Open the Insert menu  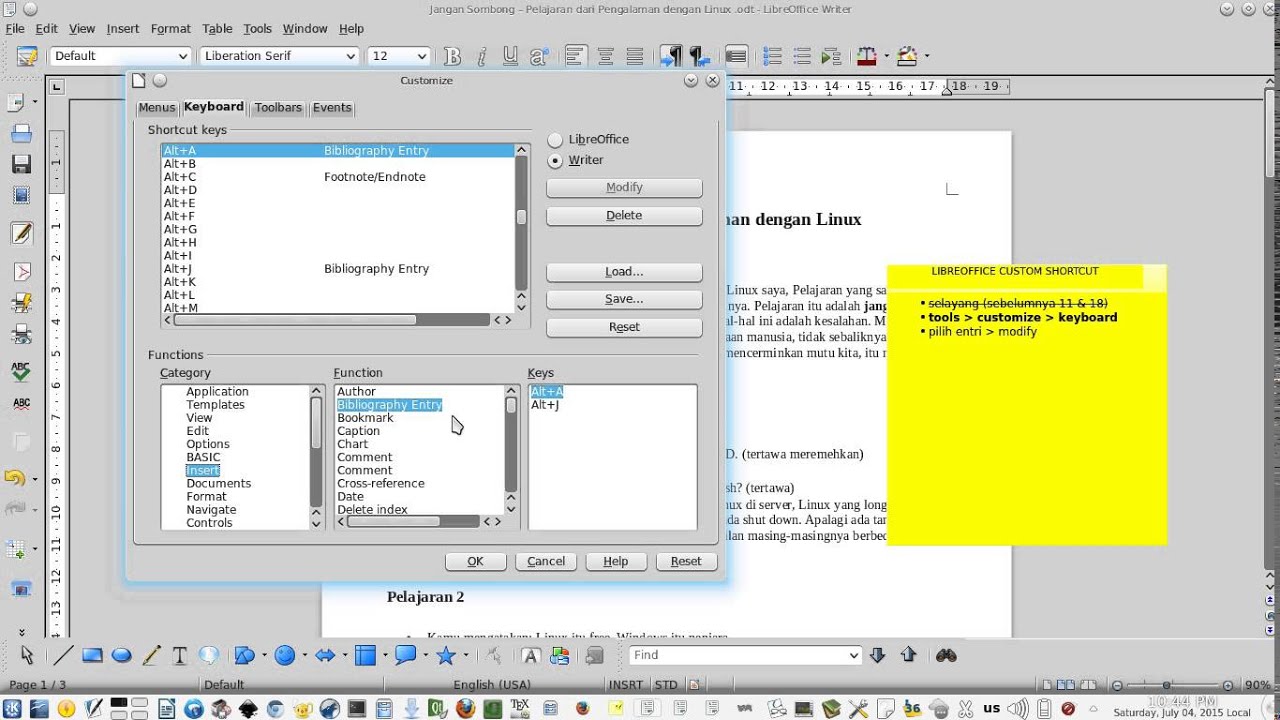[123, 29]
